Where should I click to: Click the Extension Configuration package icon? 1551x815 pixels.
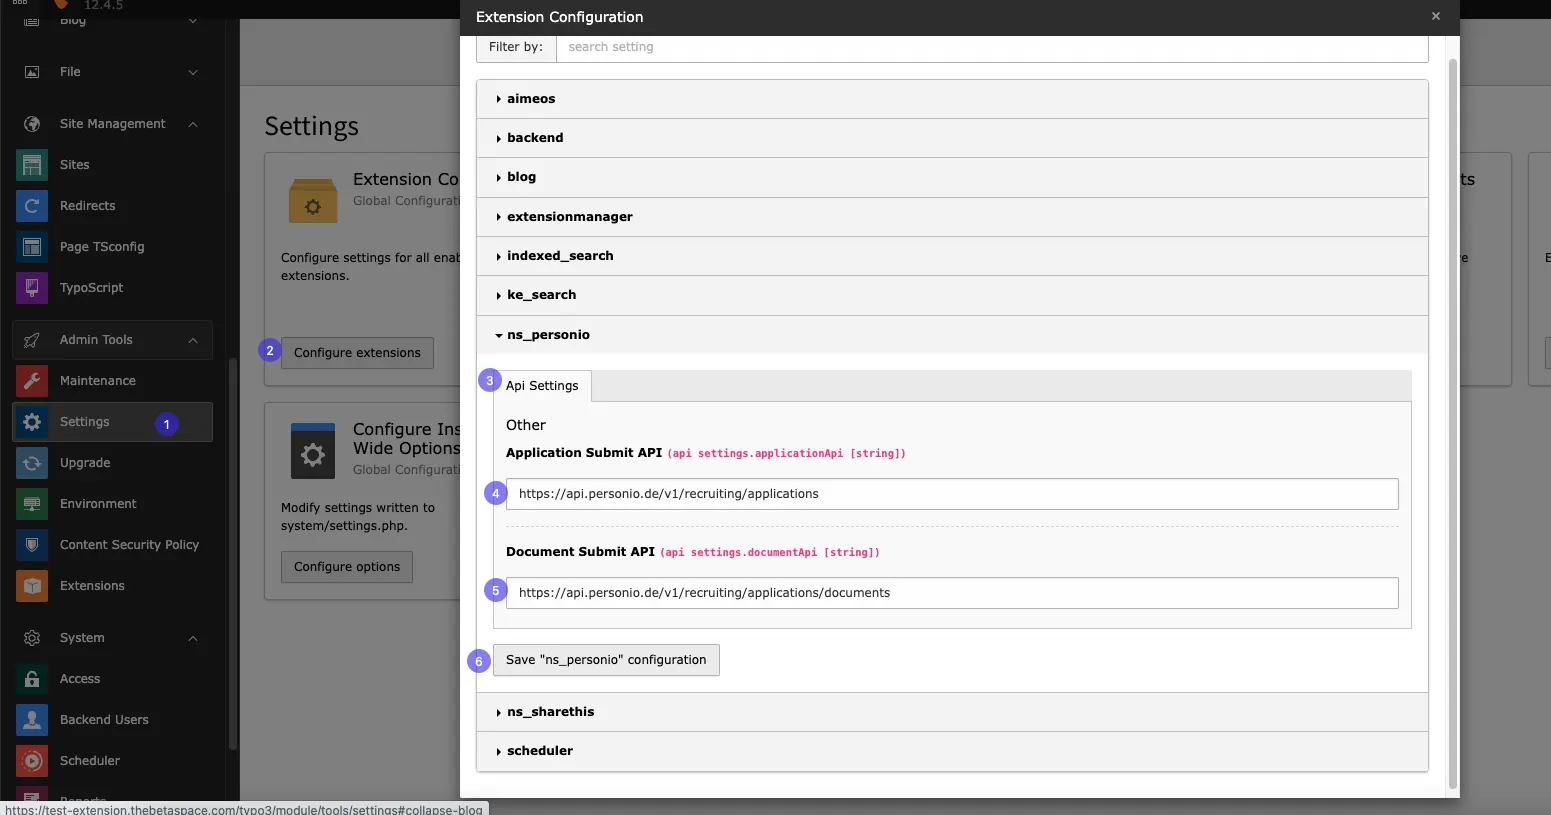tap(313, 201)
